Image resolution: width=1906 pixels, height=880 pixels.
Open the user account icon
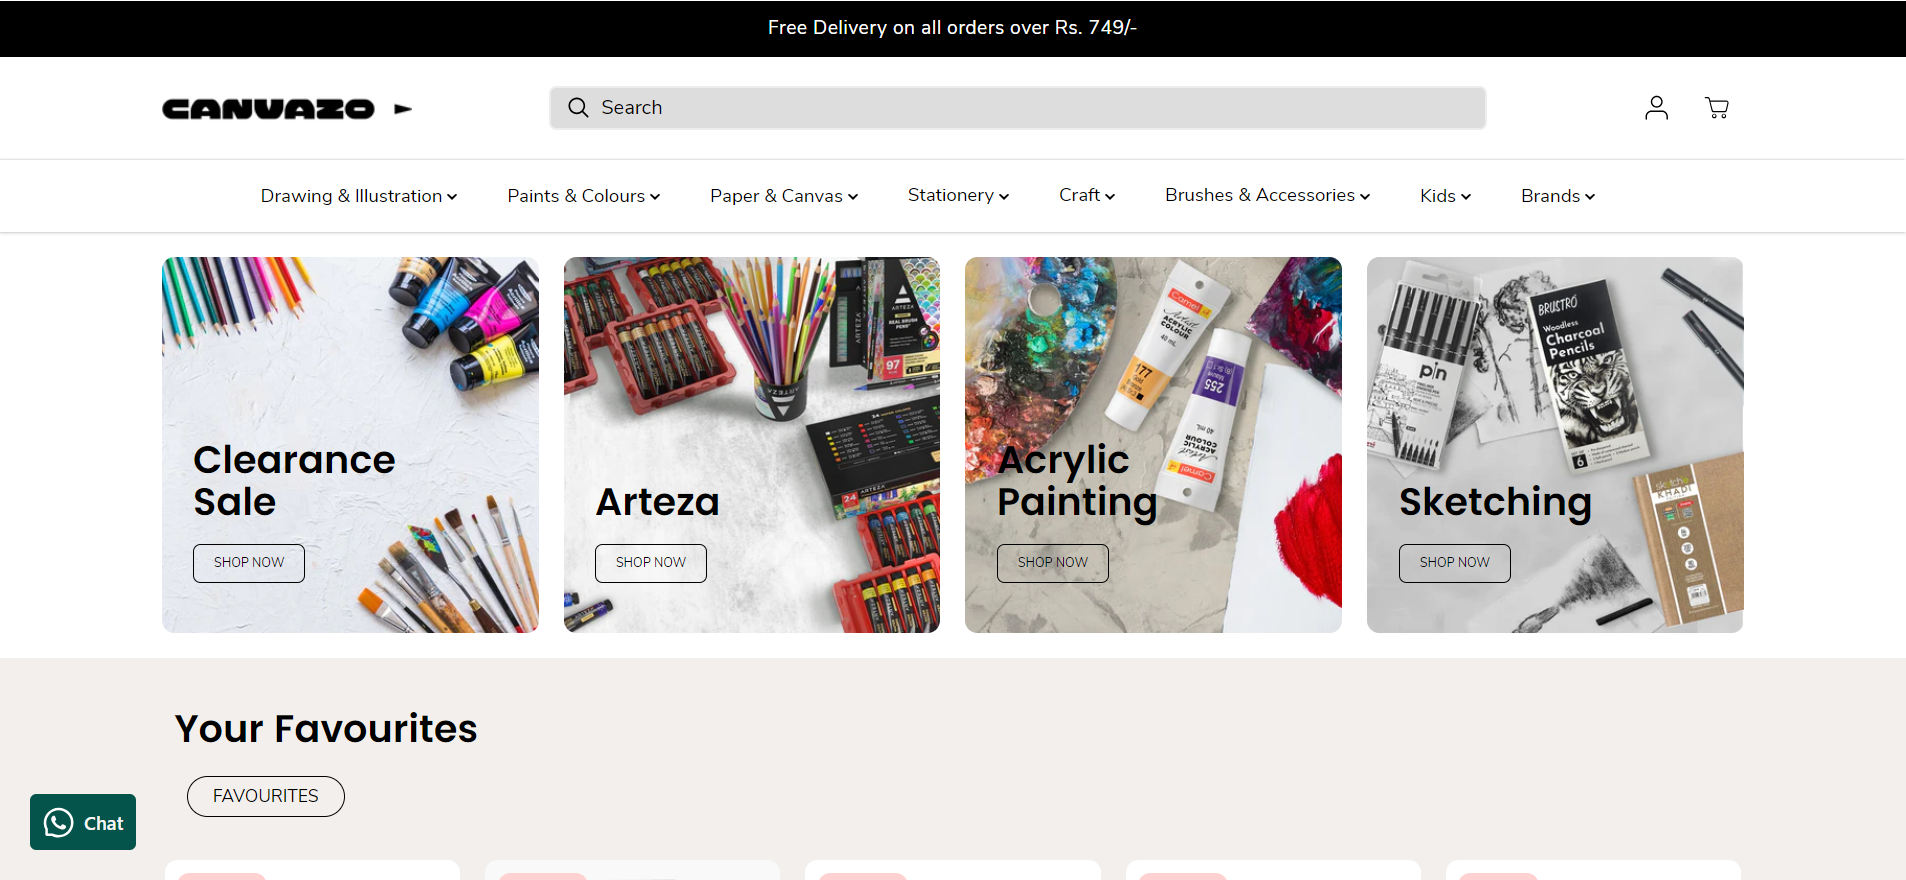point(1656,108)
